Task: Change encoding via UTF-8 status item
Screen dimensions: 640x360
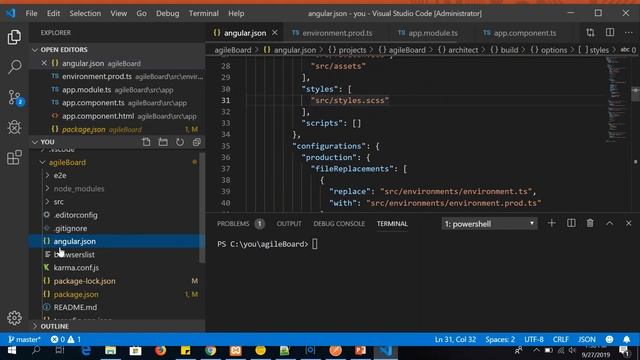Action: [x=534, y=339]
